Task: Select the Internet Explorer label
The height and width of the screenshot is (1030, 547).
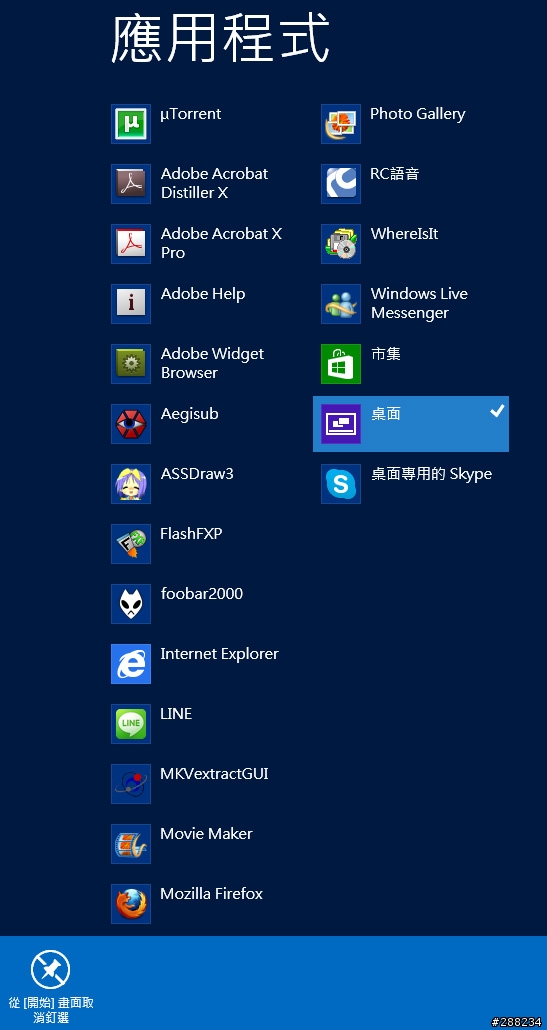Action: point(219,654)
